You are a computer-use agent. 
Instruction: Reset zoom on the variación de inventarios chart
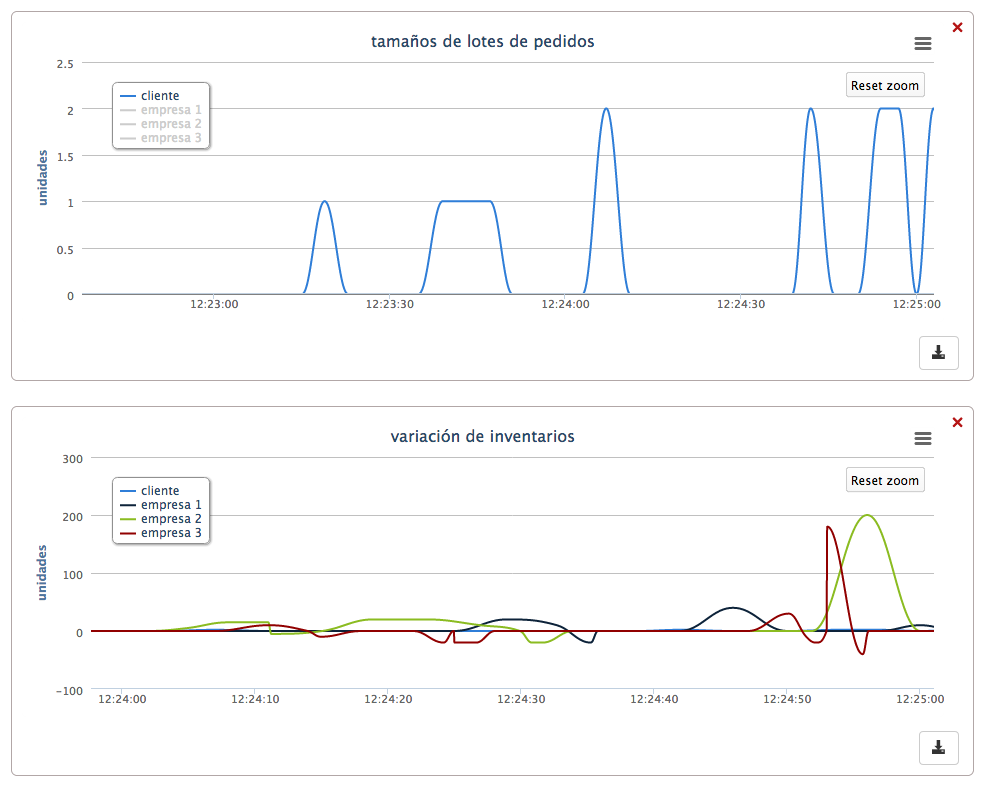(884, 481)
